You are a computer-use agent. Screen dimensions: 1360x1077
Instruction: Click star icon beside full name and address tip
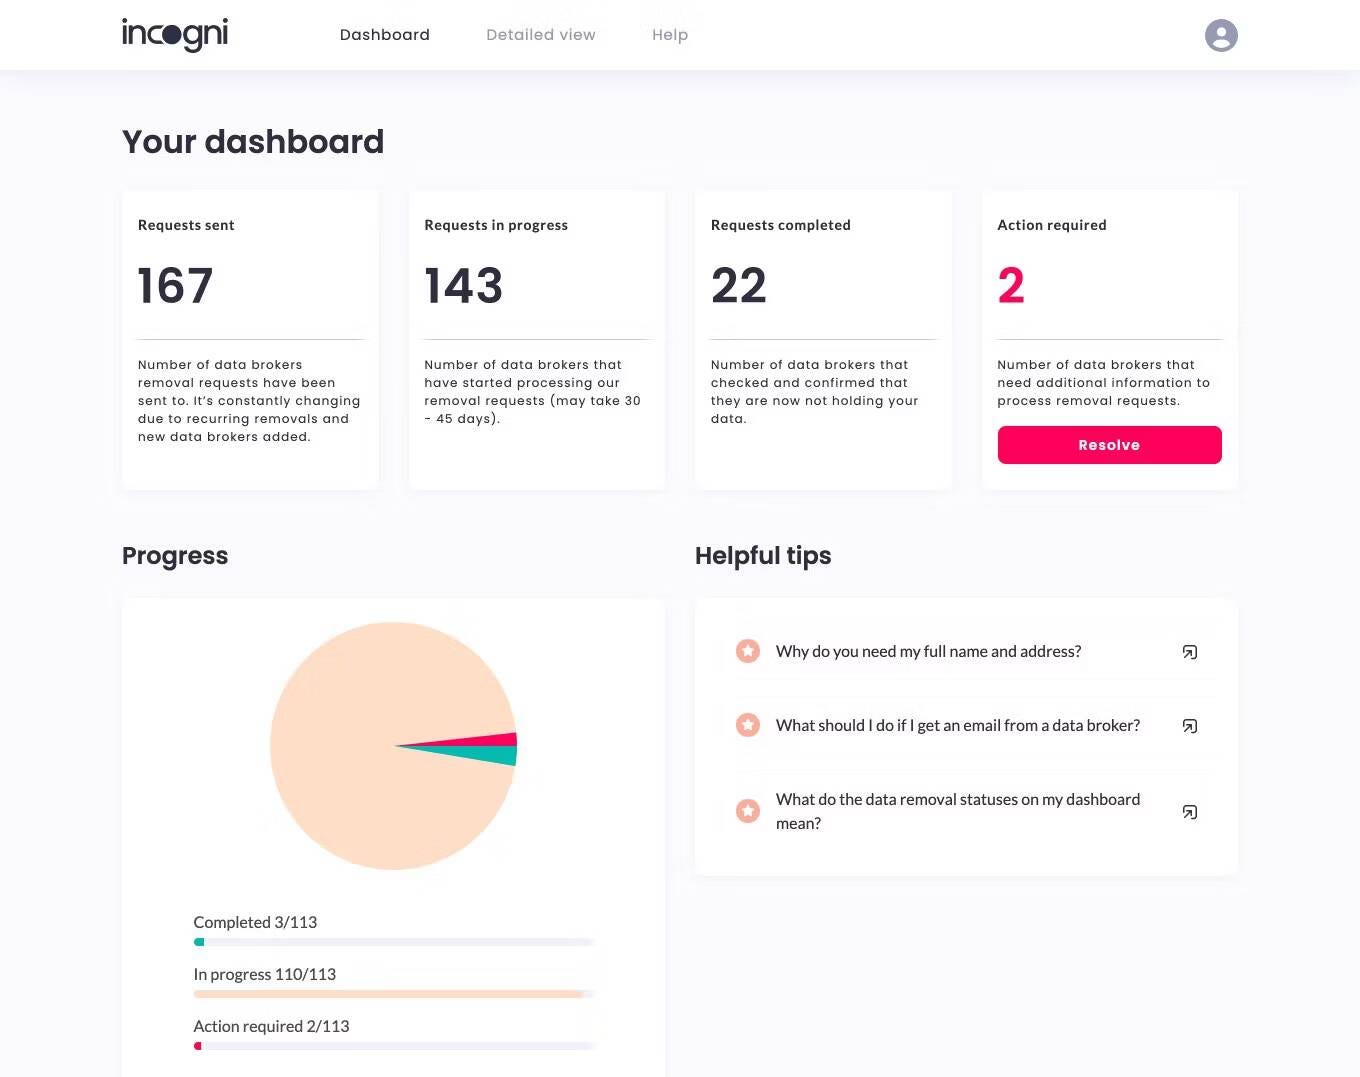(x=748, y=651)
